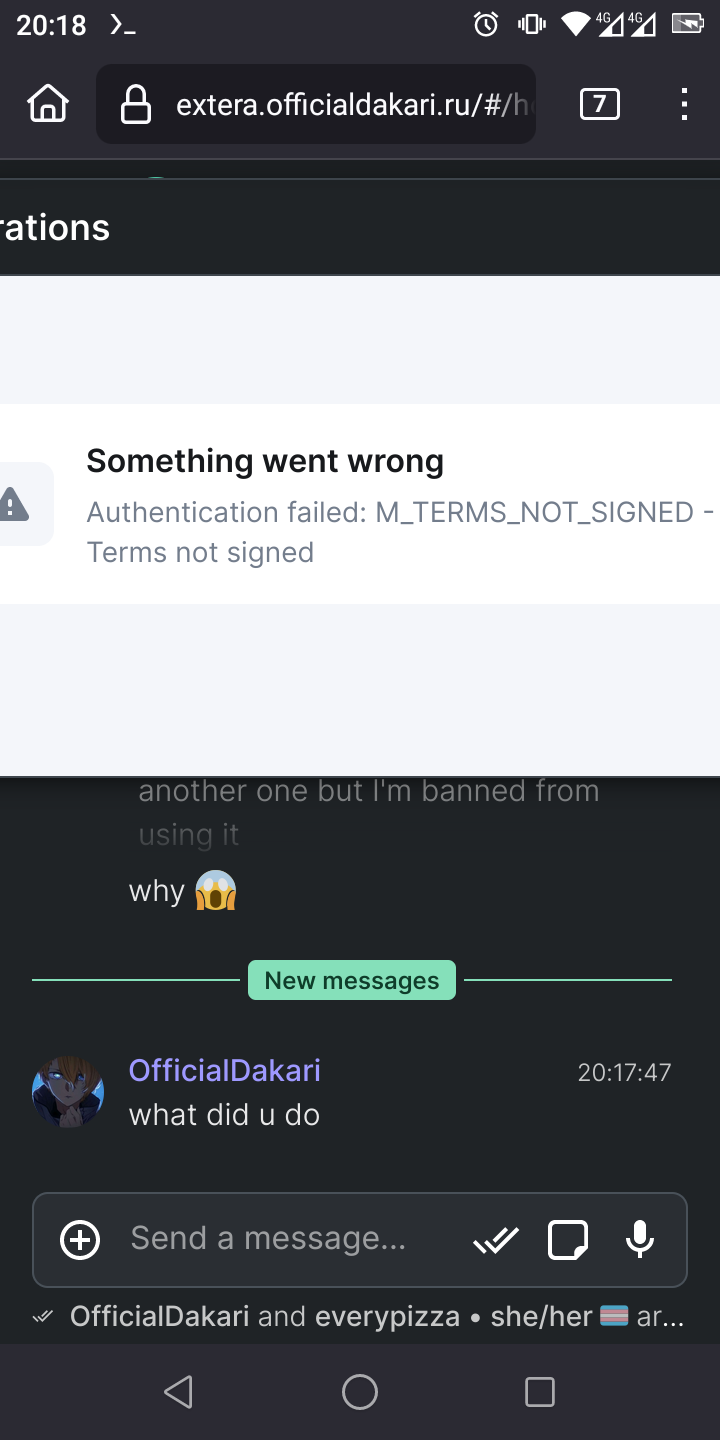Image resolution: width=720 pixels, height=1440 pixels.
Task: Tap the Android recent apps square button
Action: pyautogui.click(x=540, y=1392)
